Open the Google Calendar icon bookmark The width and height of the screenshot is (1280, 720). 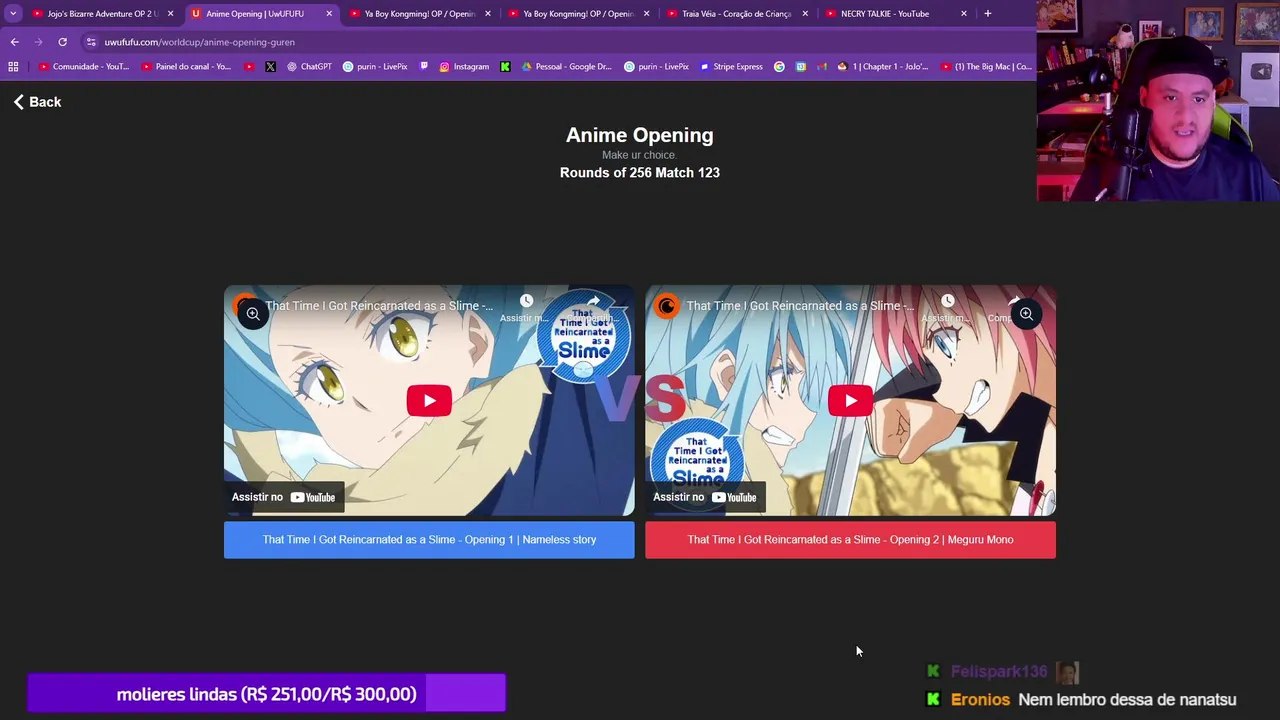801,67
